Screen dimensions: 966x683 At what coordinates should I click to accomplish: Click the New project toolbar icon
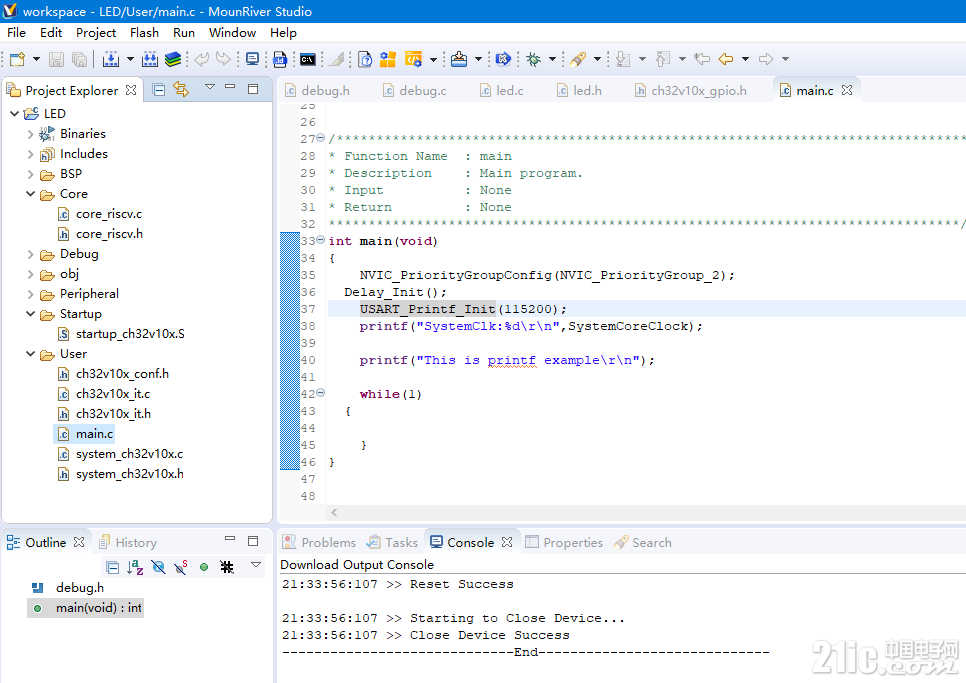17,59
